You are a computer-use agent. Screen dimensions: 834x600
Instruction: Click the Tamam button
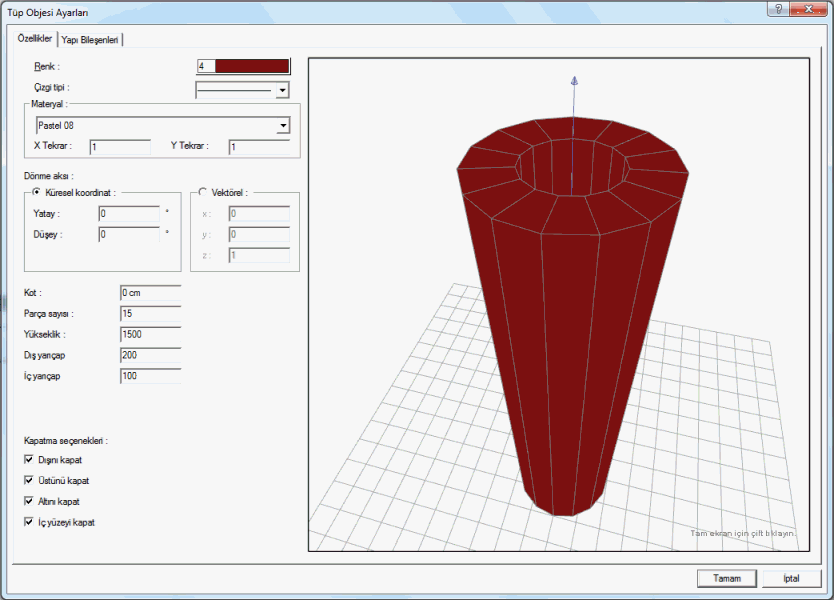tap(727, 578)
